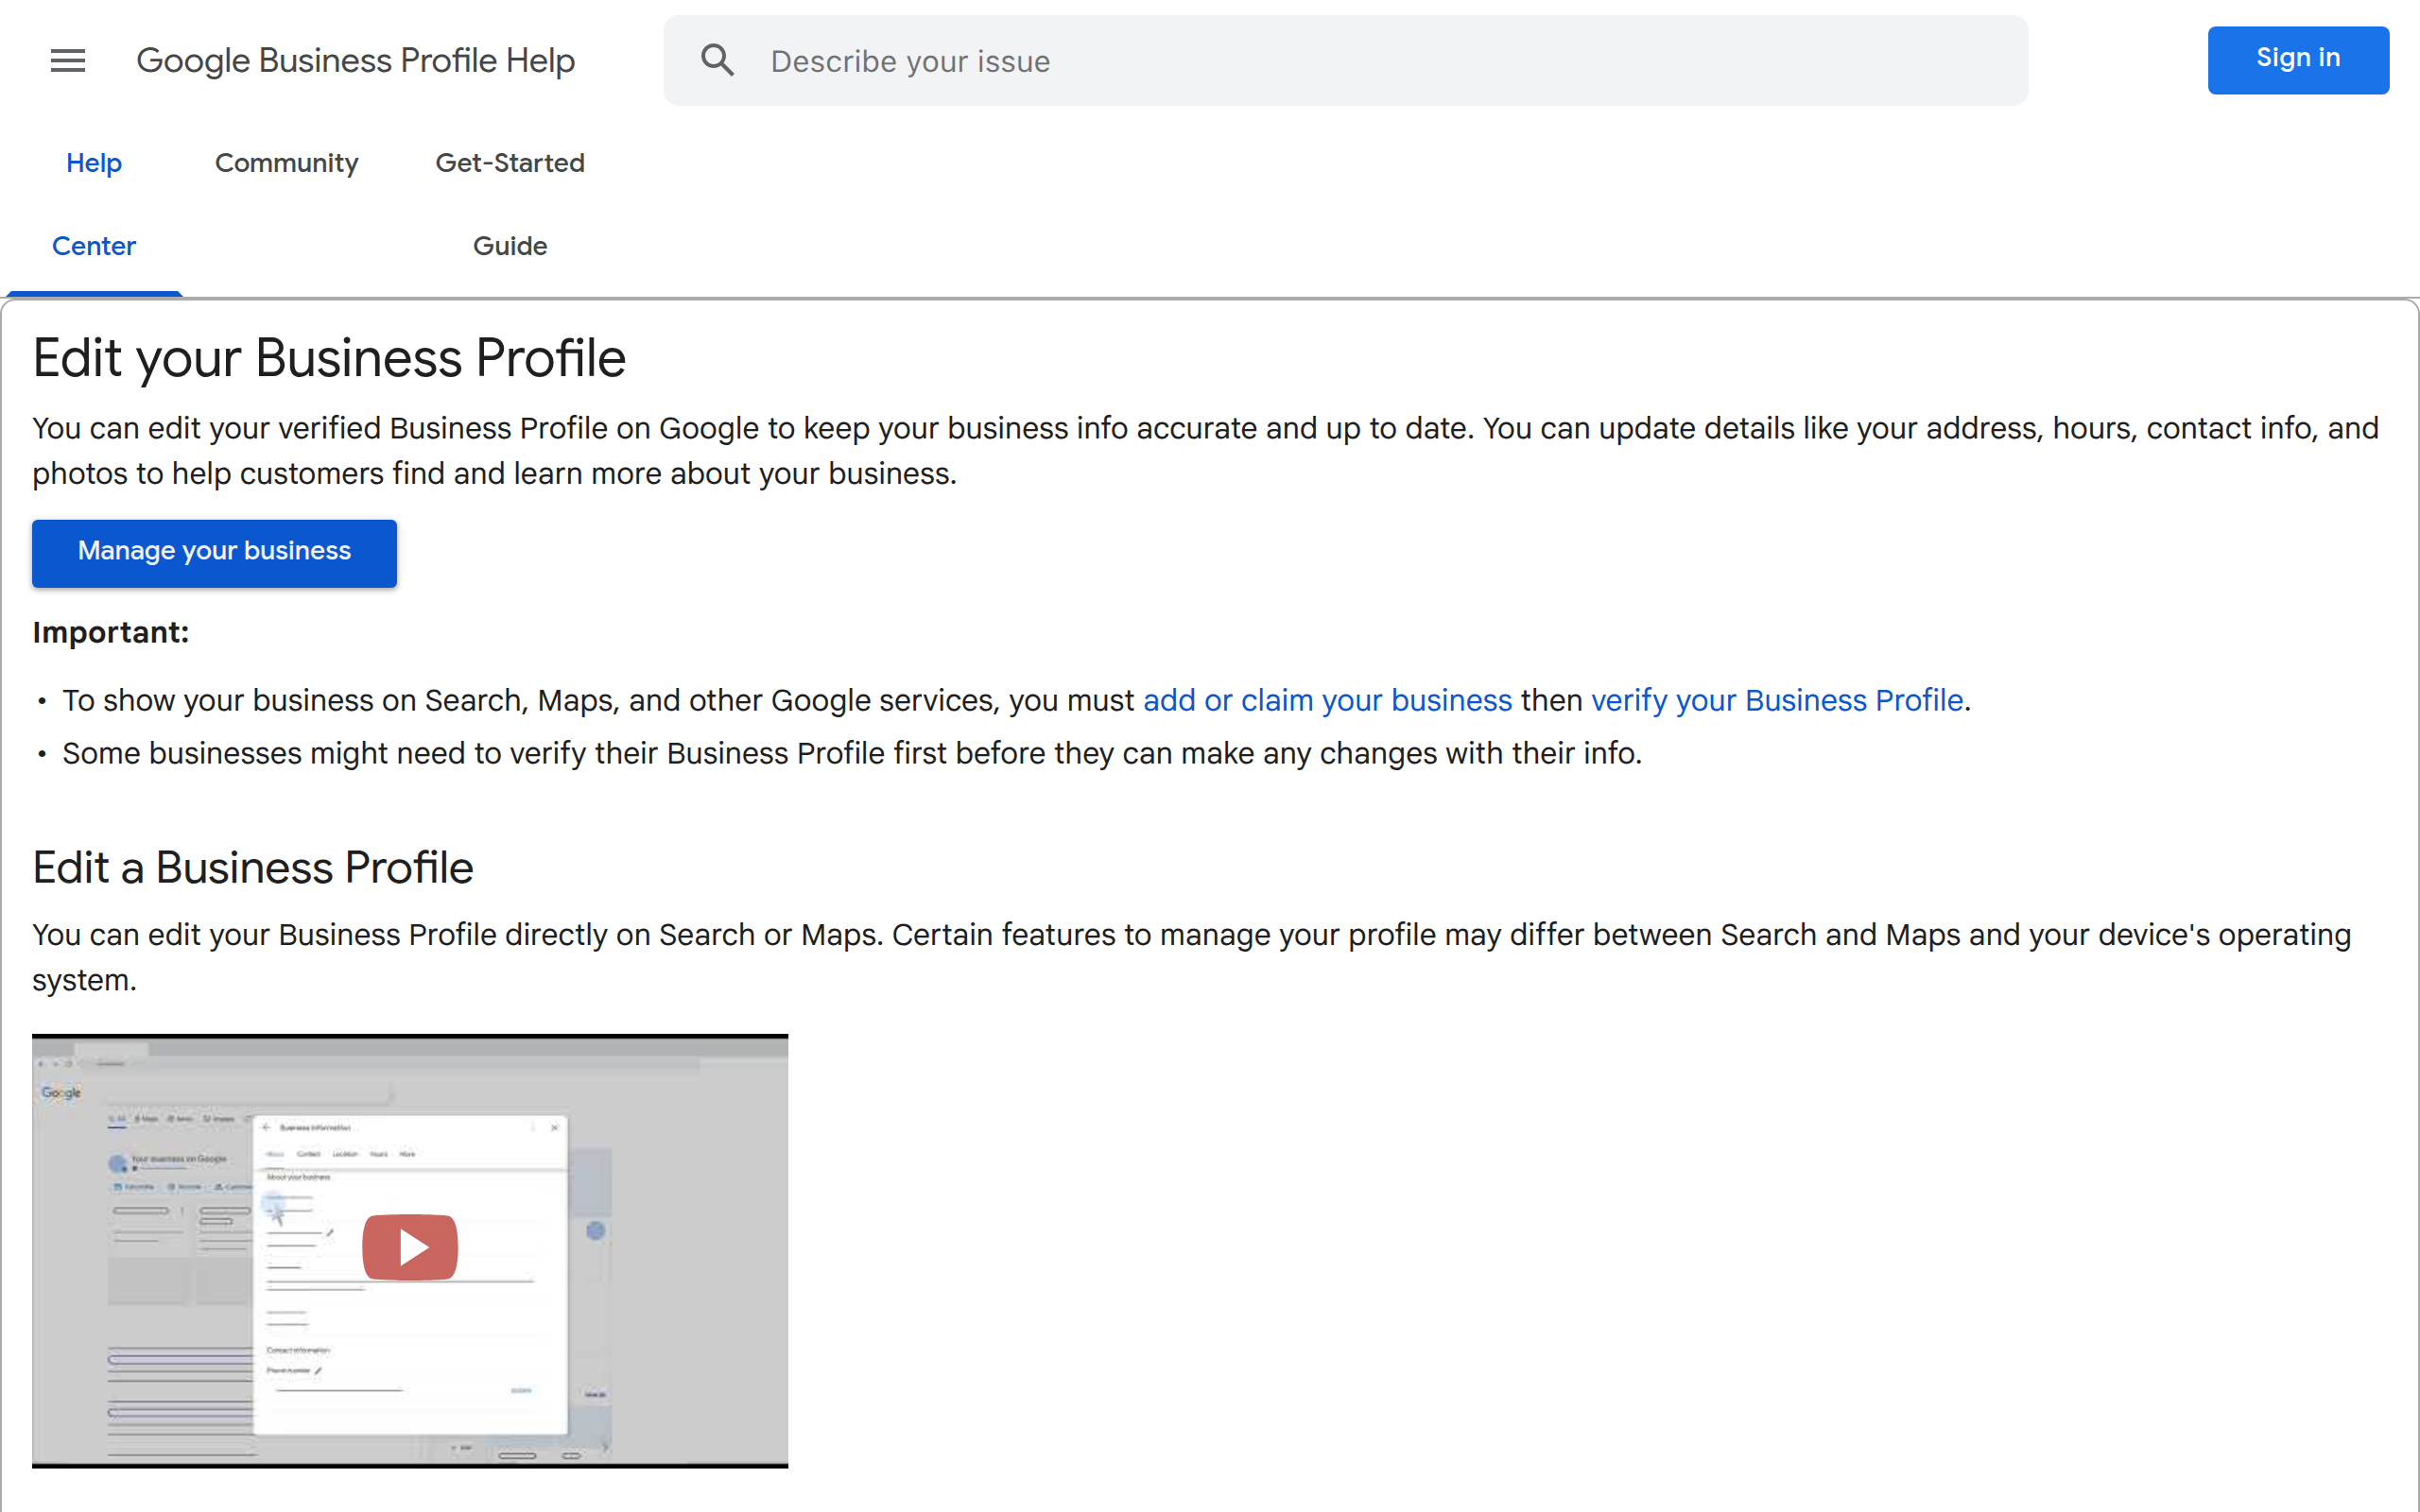Open the add or claim your business link

1327,700
